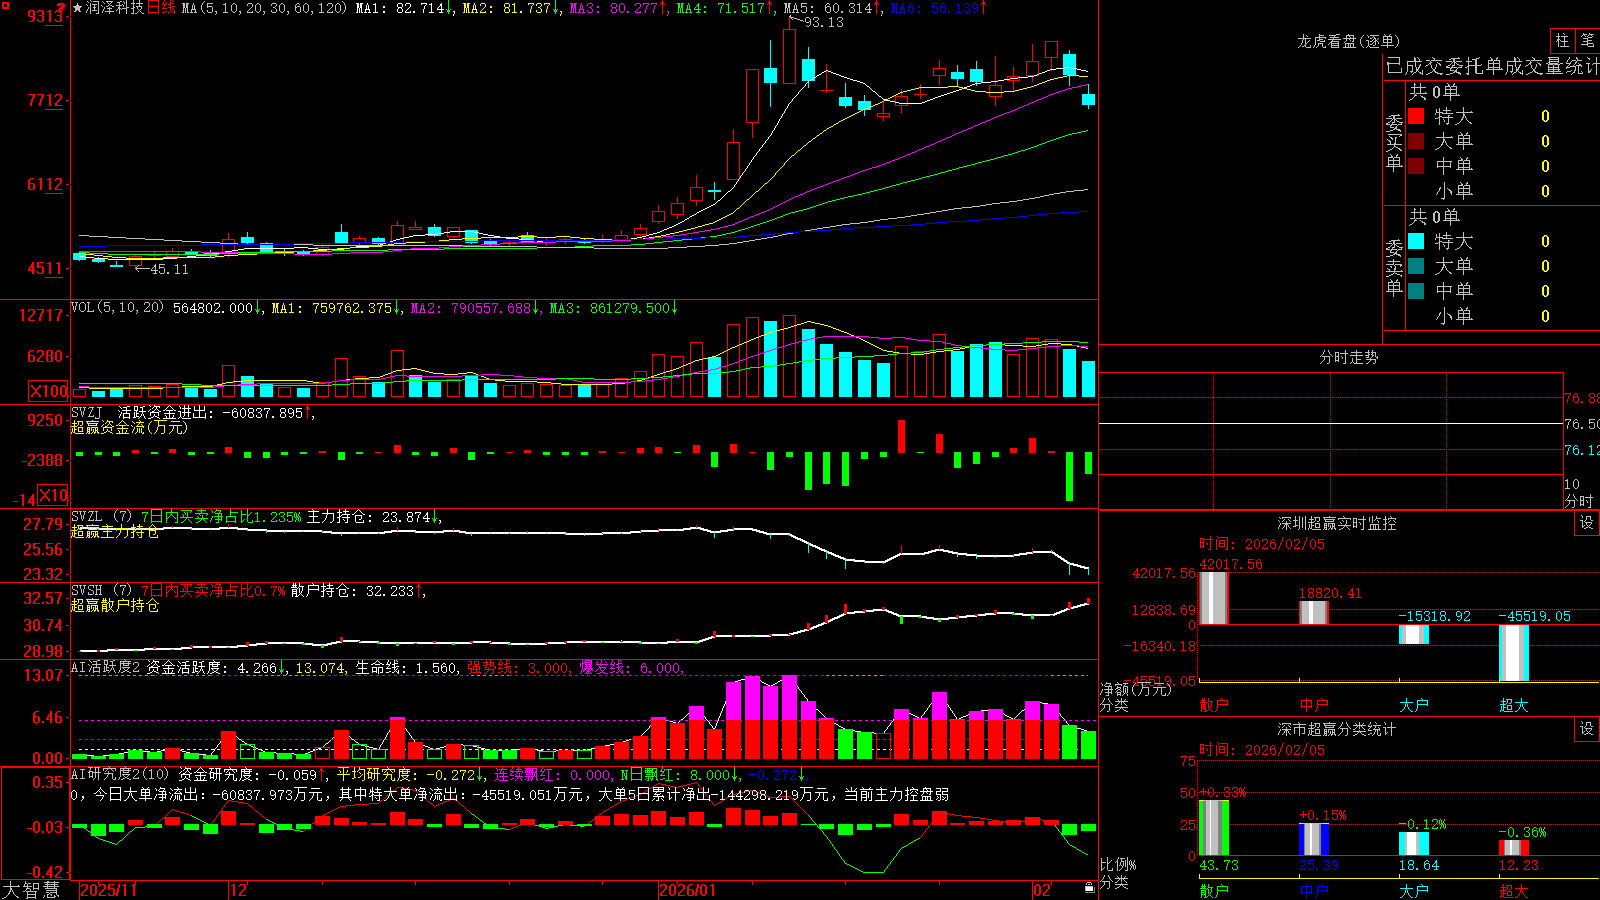Click the 活跃资金进出: -60837.895 value
The width and height of the screenshot is (1600, 900).
[x=217, y=413]
